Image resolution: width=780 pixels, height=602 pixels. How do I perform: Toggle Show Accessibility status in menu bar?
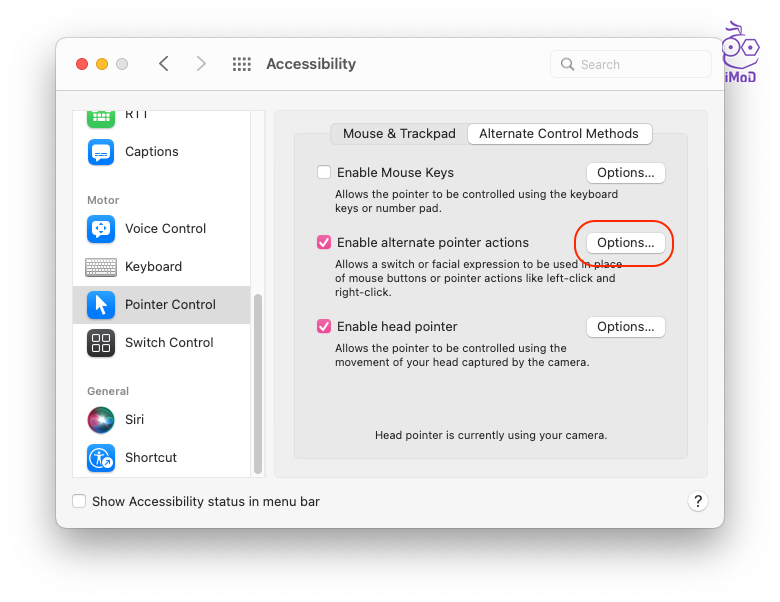point(79,501)
